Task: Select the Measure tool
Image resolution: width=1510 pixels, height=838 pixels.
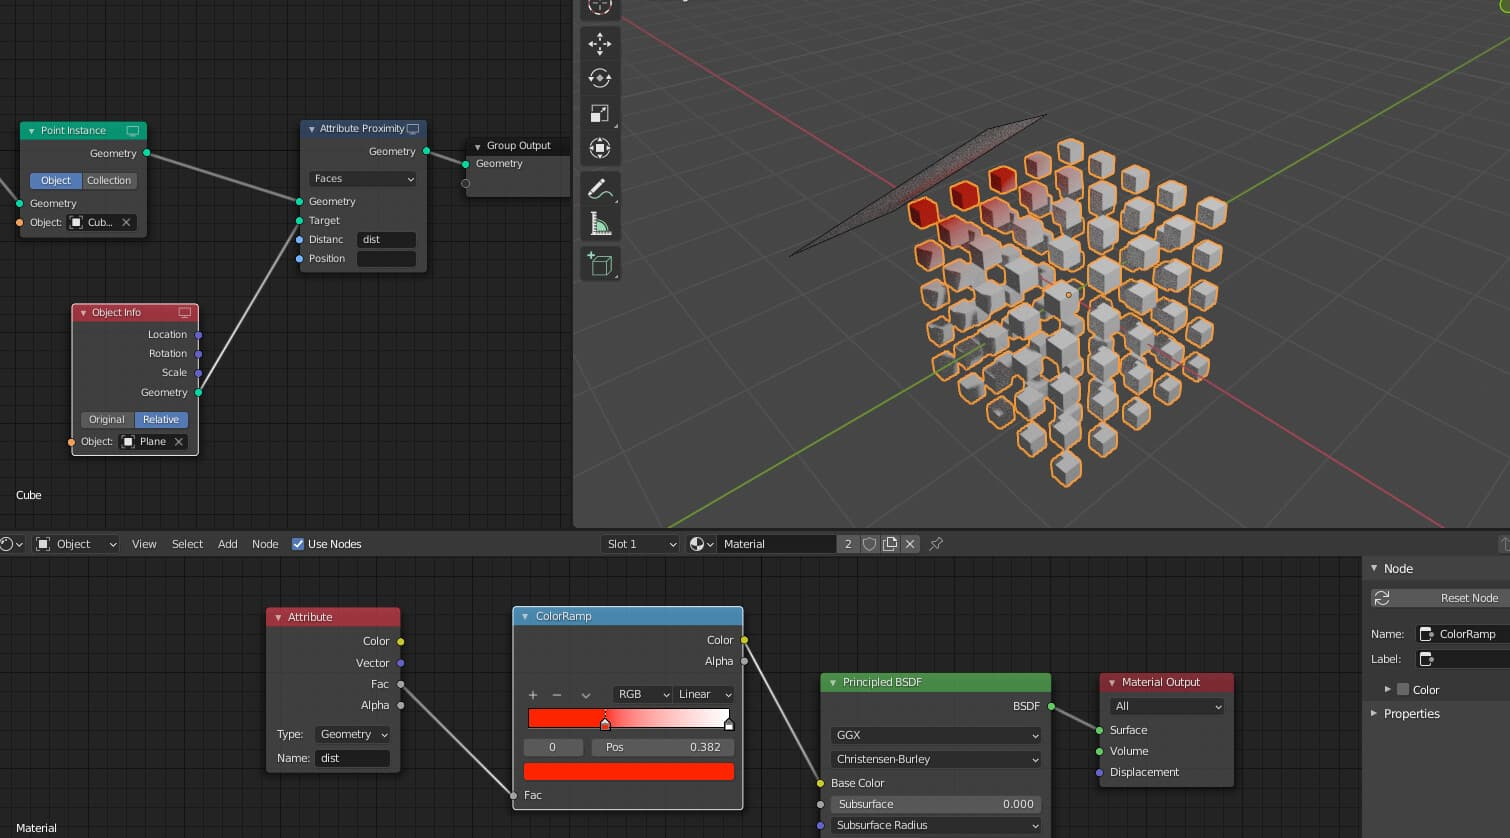Action: point(600,223)
